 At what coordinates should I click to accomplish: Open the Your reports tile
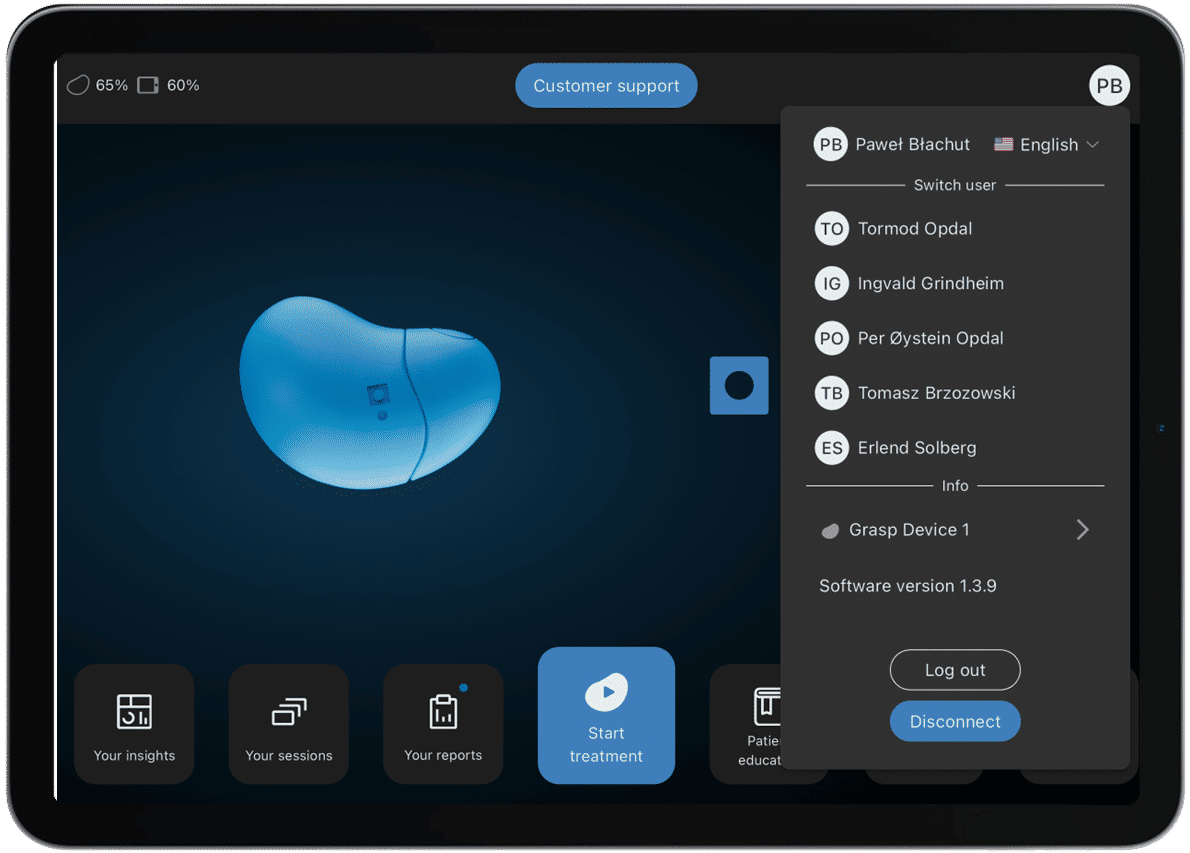(x=443, y=723)
